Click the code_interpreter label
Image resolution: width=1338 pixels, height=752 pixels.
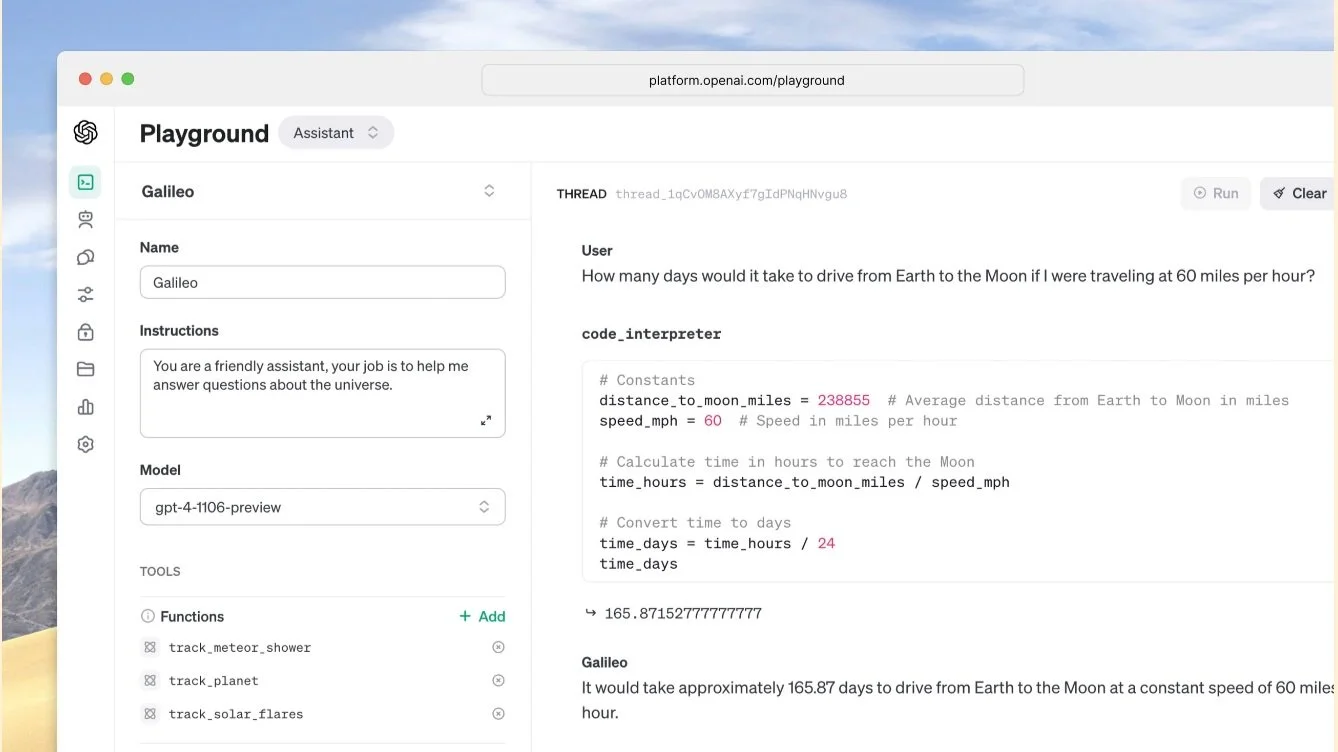point(651,334)
